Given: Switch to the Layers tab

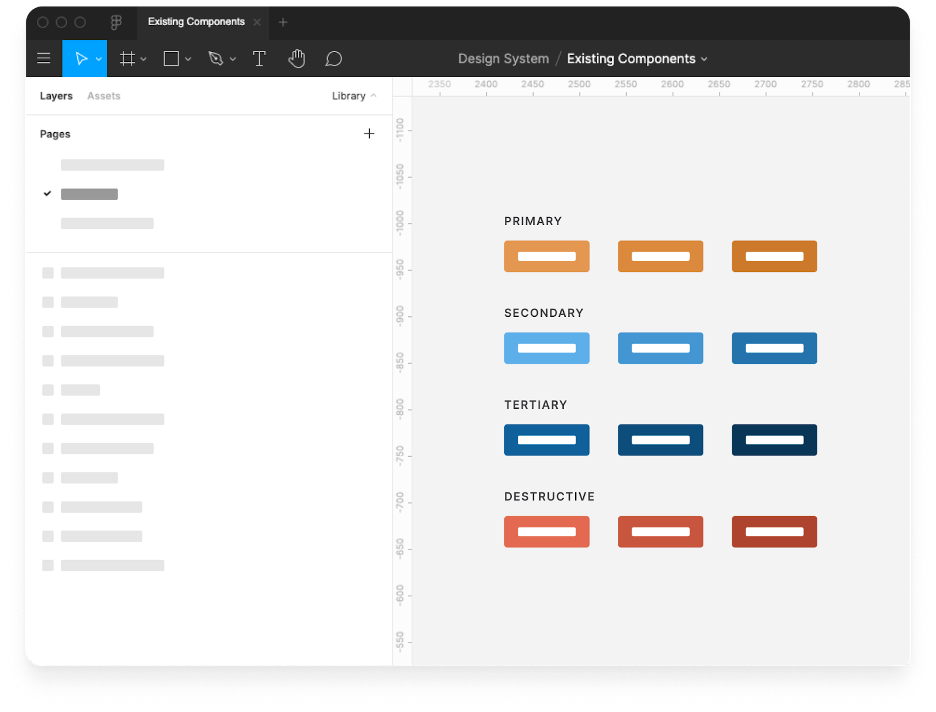Looking at the screenshot, I should [56, 96].
